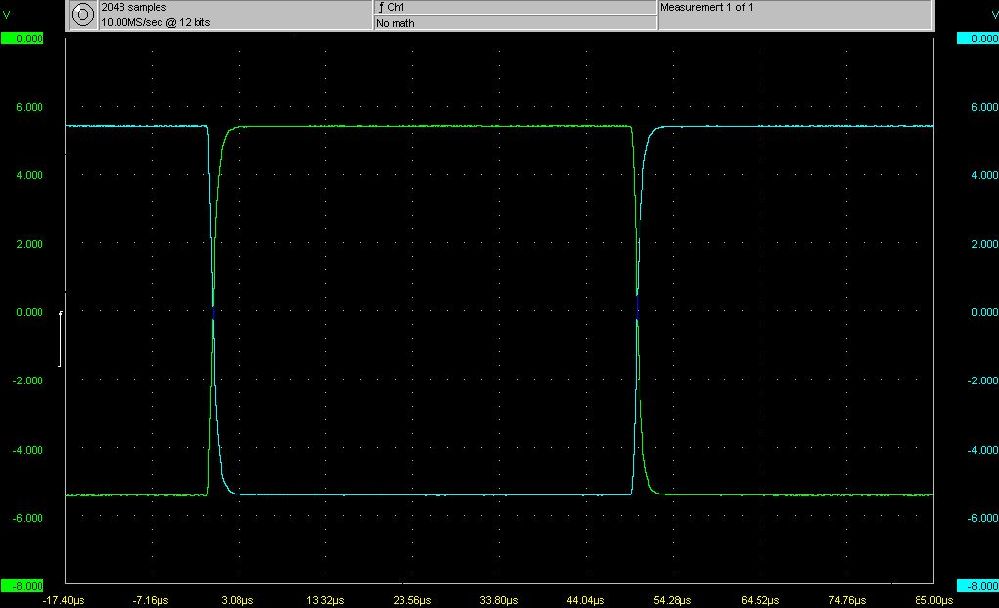Screen dimensions: 999x608
Task: Click the green 'V' unit label
Action: click(6, 14)
